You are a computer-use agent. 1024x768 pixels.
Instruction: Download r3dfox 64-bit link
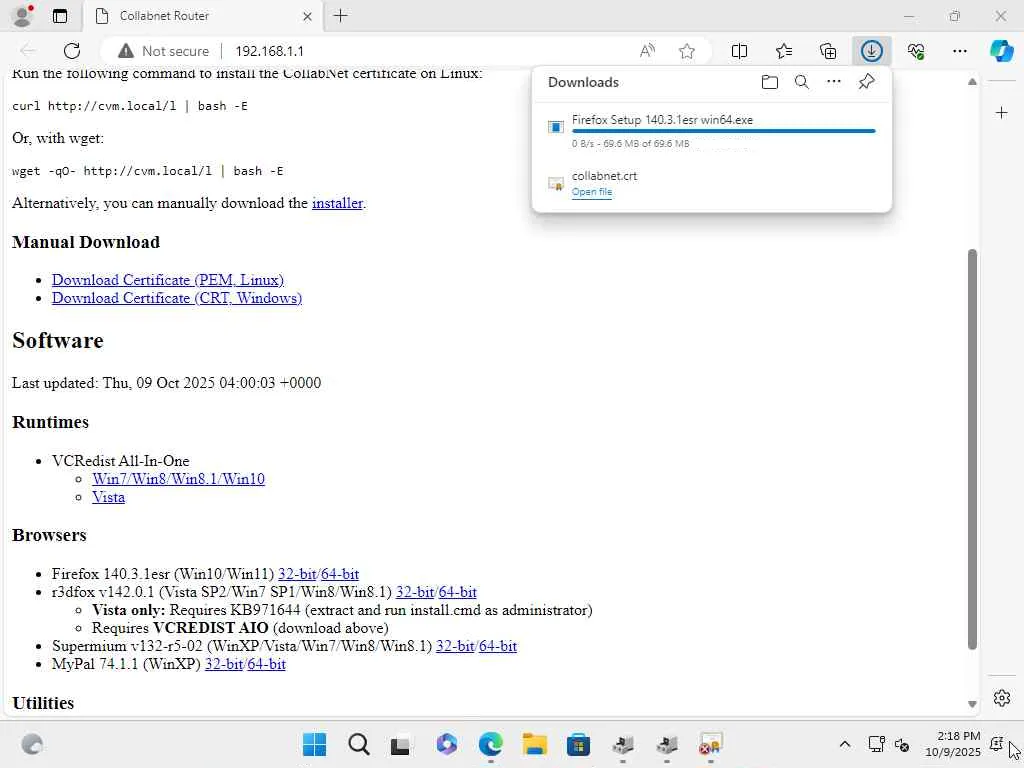click(457, 592)
